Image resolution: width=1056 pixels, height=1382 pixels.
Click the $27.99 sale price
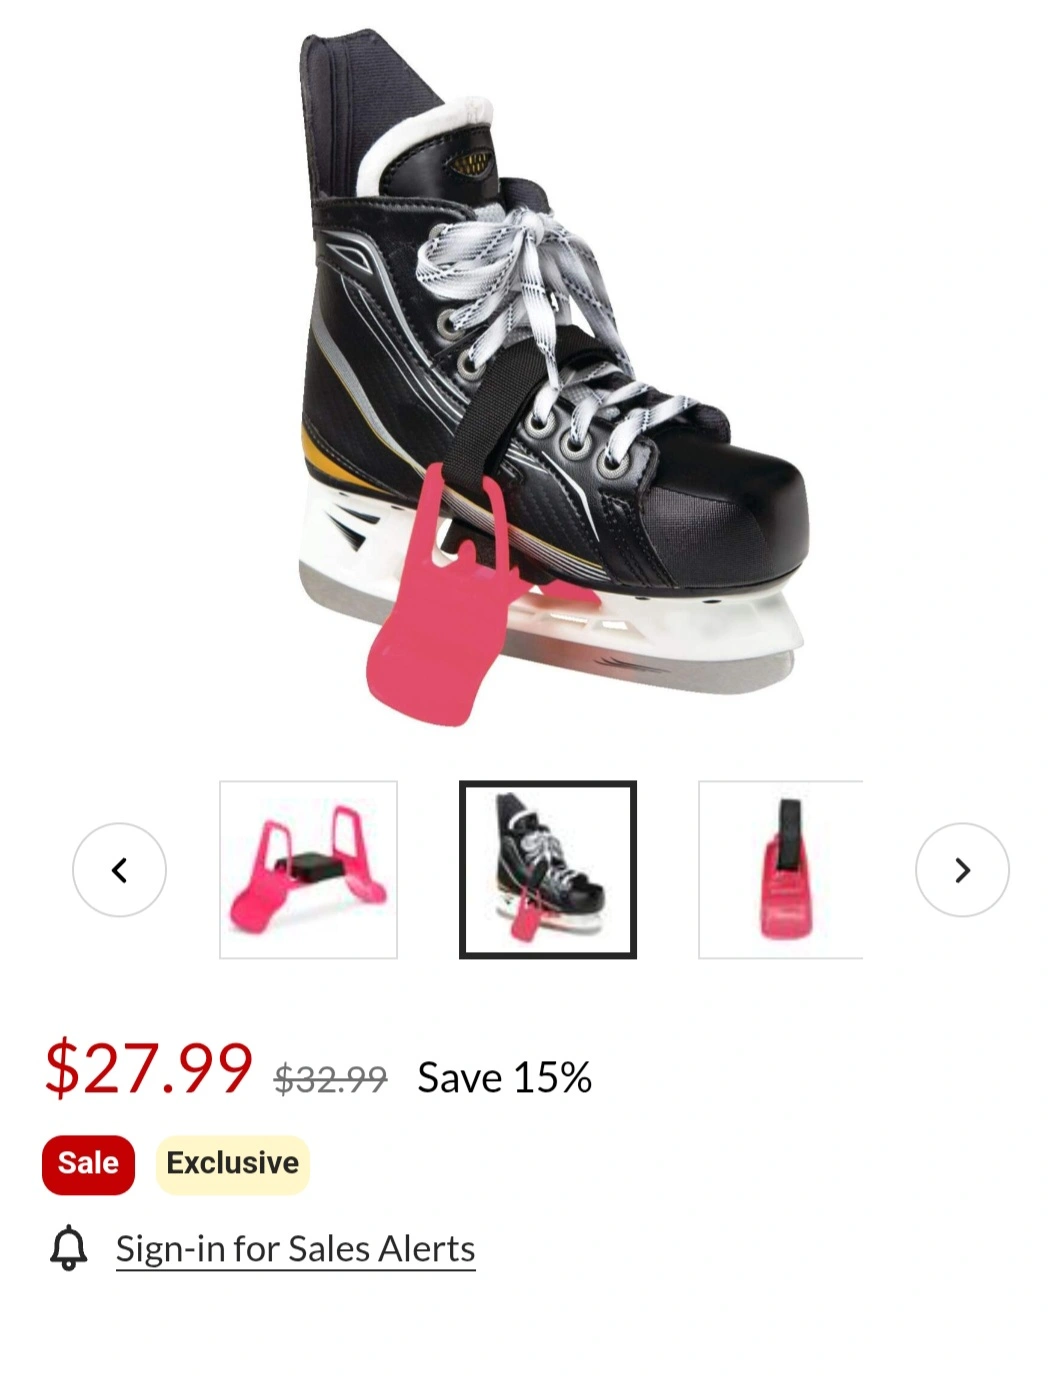(148, 1067)
